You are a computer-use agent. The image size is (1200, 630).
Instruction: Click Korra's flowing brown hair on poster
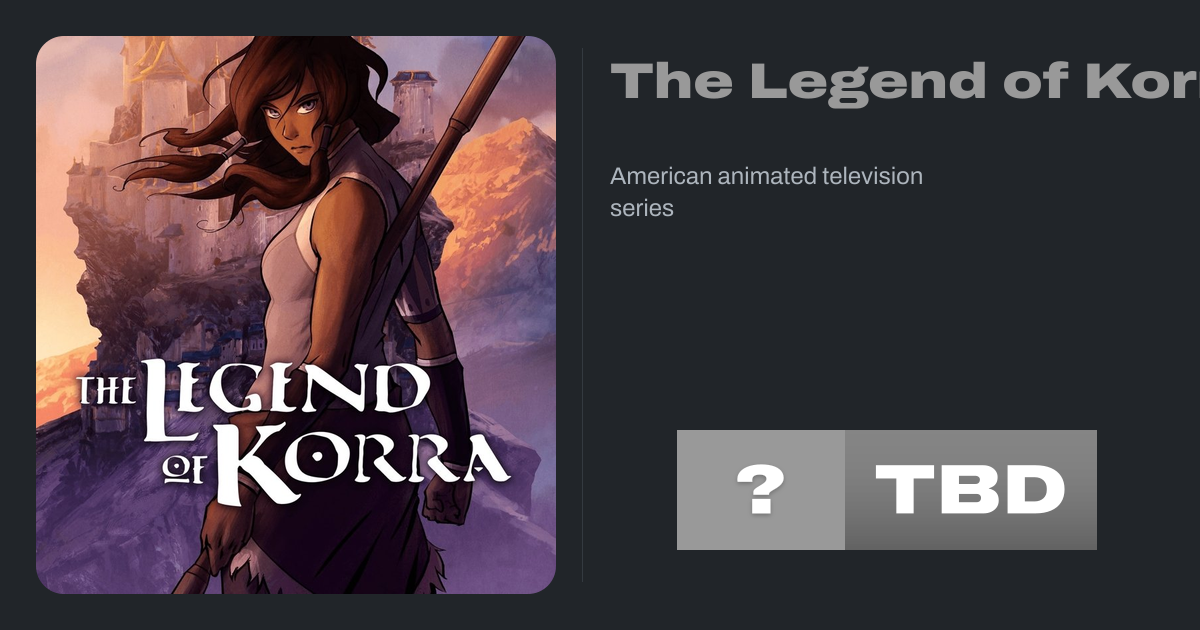[215, 150]
